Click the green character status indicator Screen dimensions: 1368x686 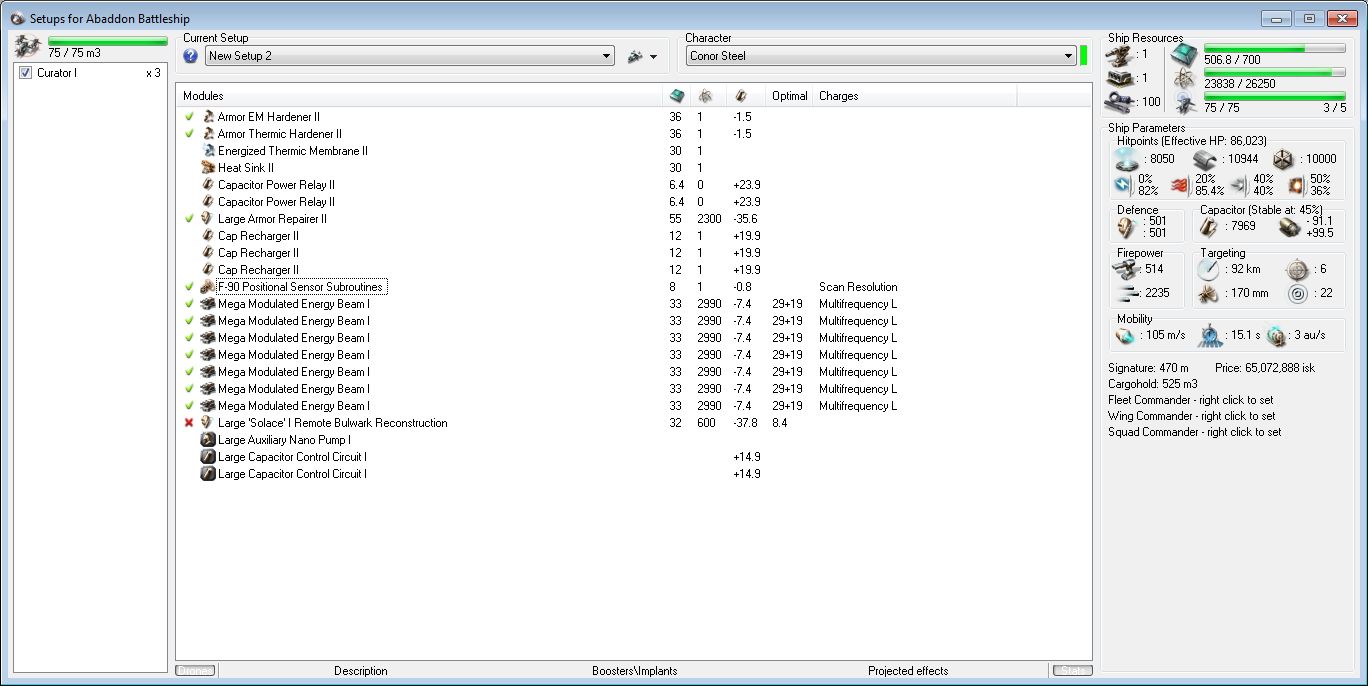pos(1084,55)
